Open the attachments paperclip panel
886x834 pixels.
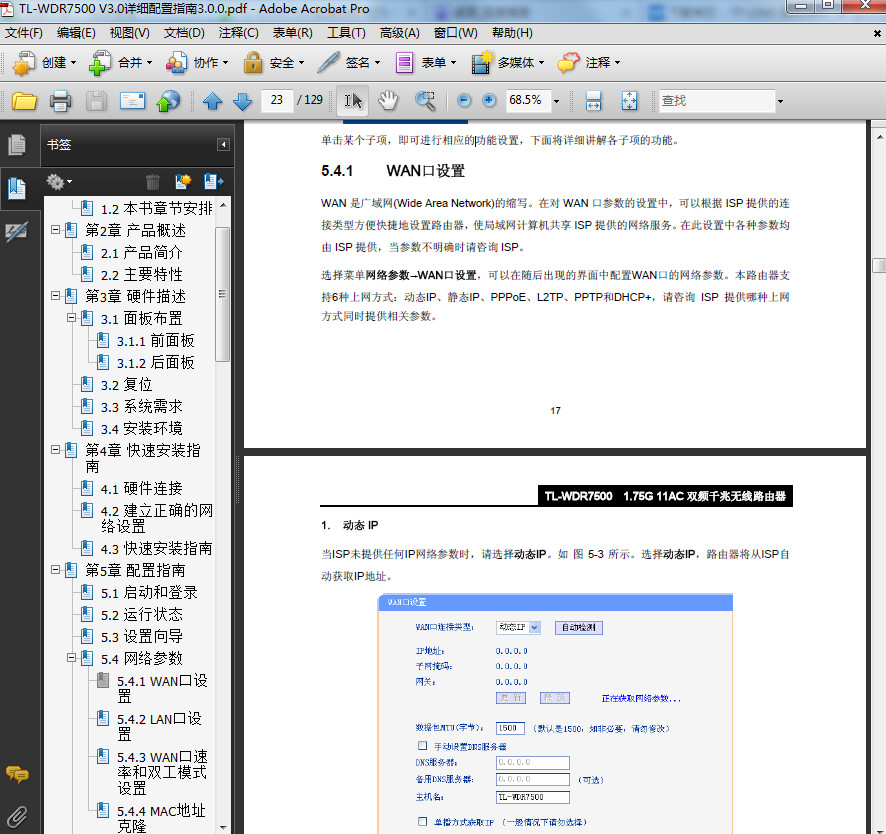pyautogui.click(x=16, y=814)
